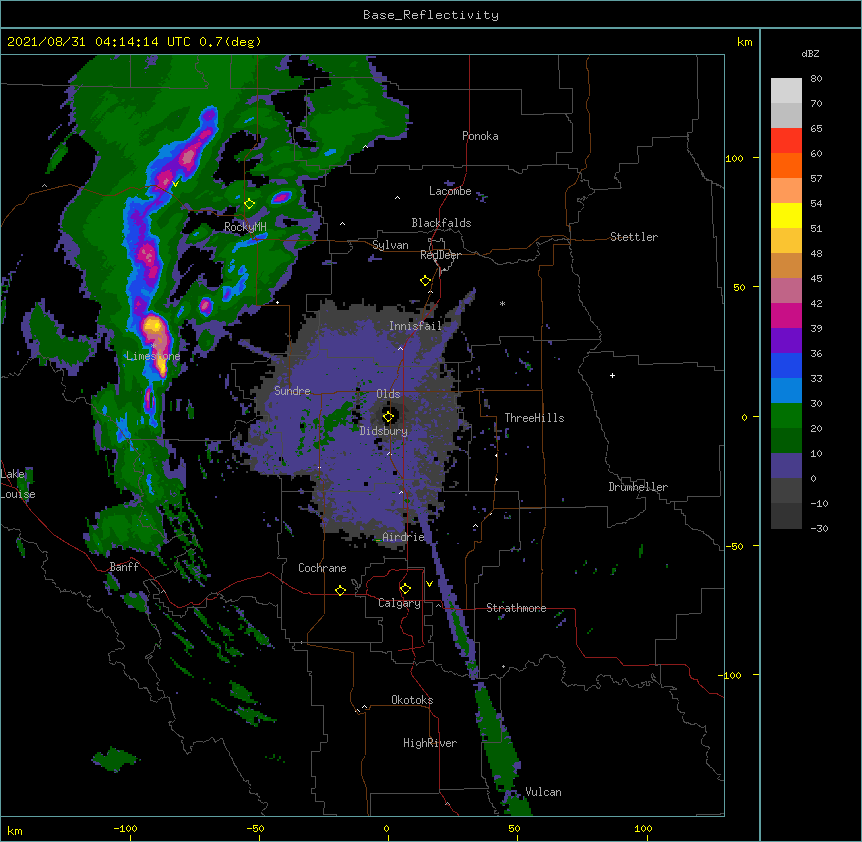Click the Strathmore label
Screen dimensions: 862x842
point(516,607)
